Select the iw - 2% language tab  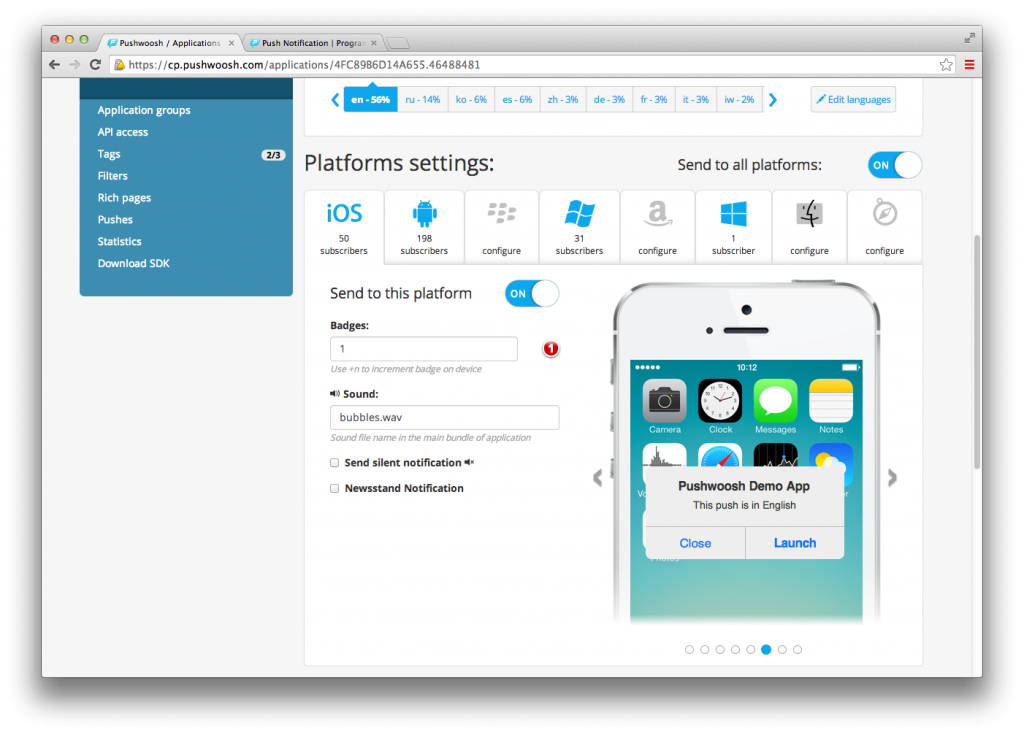(x=739, y=99)
